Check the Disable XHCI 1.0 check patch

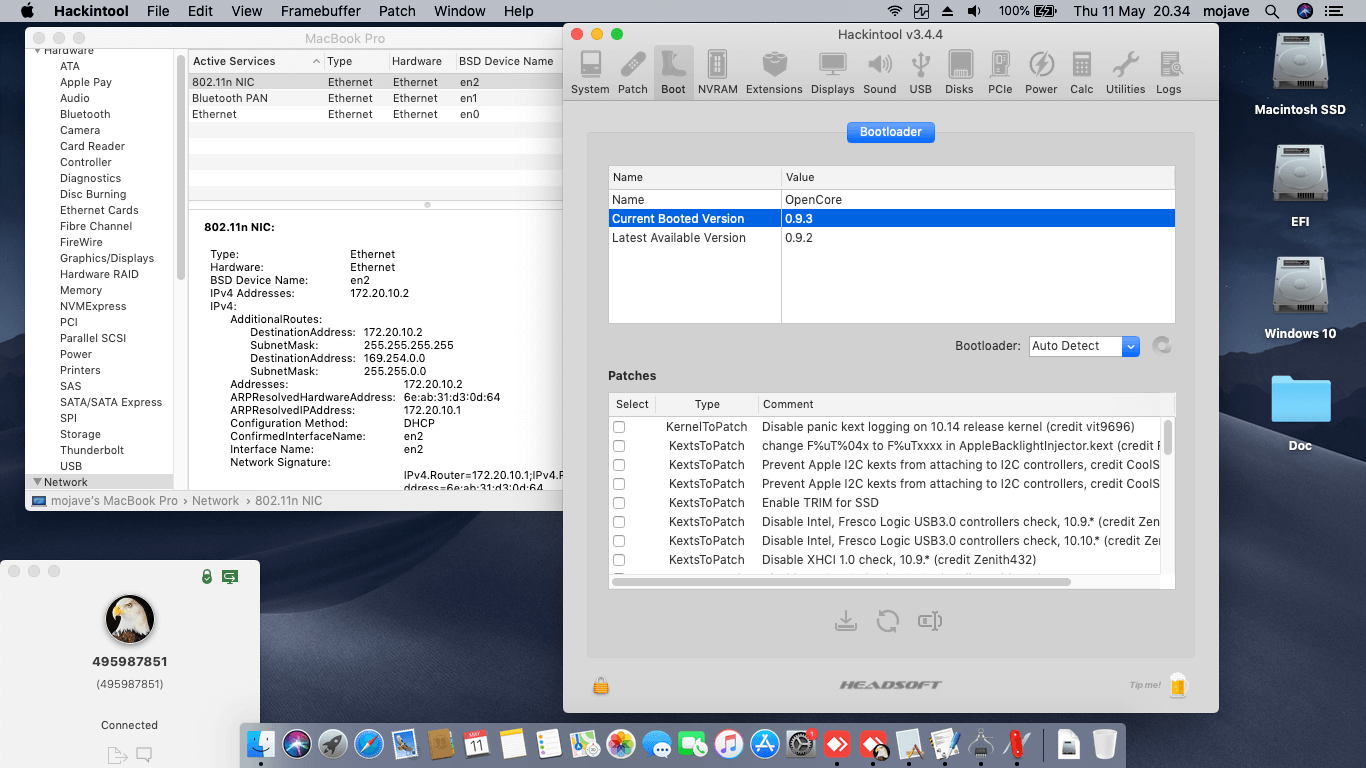click(x=619, y=560)
